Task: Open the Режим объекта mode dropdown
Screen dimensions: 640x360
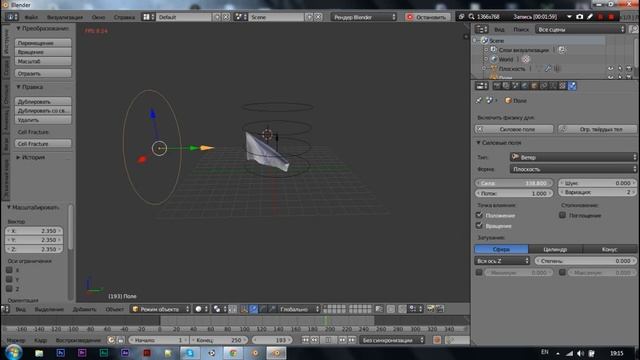Action: coord(161,309)
